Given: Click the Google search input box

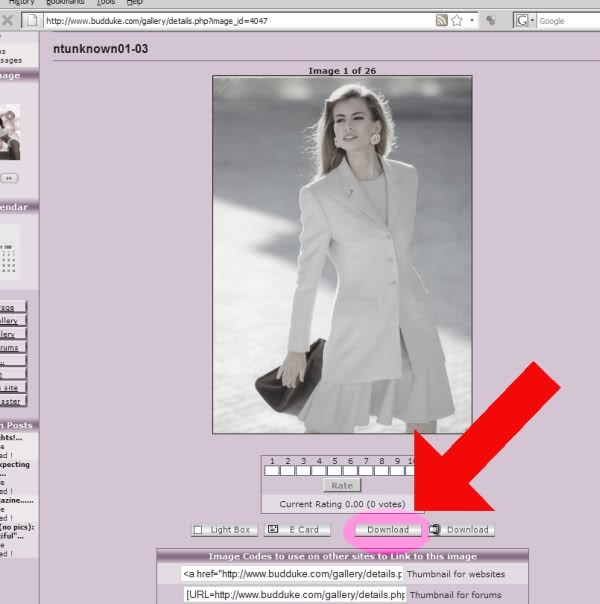Looking at the screenshot, I should click(x=567, y=20).
